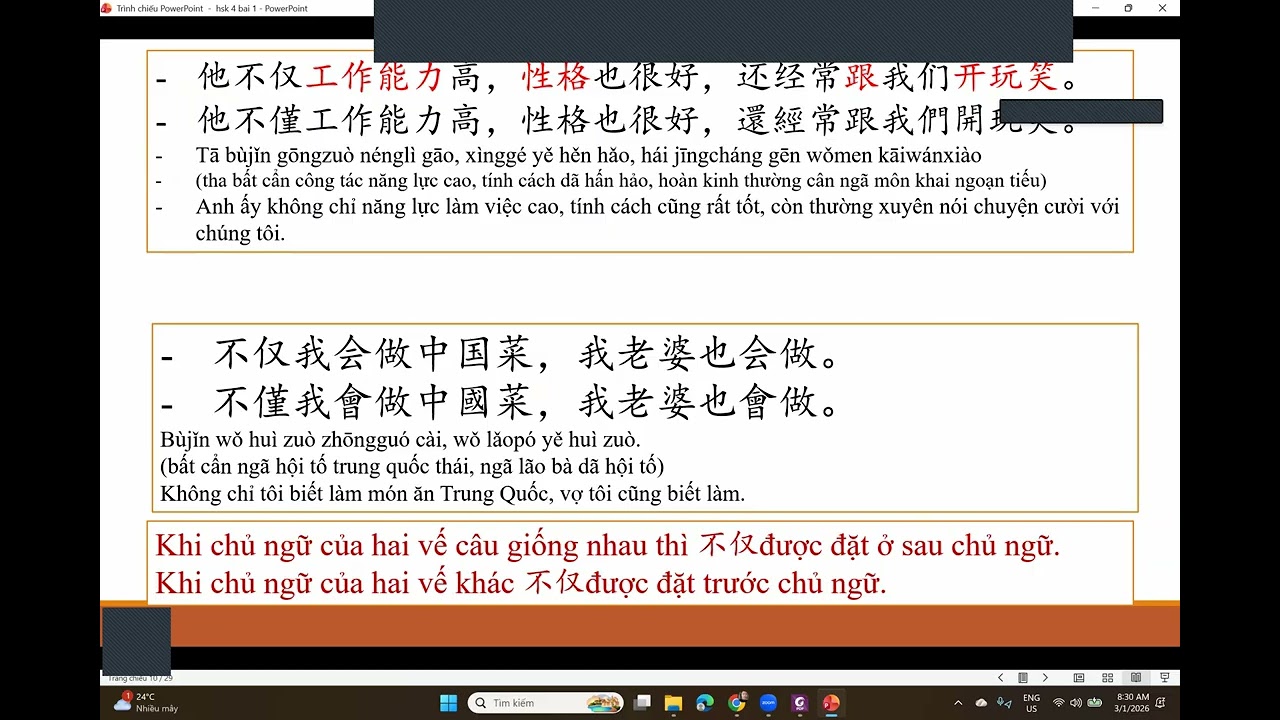Image resolution: width=1280 pixels, height=720 pixels.
Task: Click the Tìm kiếm taskbar search box
Action: click(546, 703)
